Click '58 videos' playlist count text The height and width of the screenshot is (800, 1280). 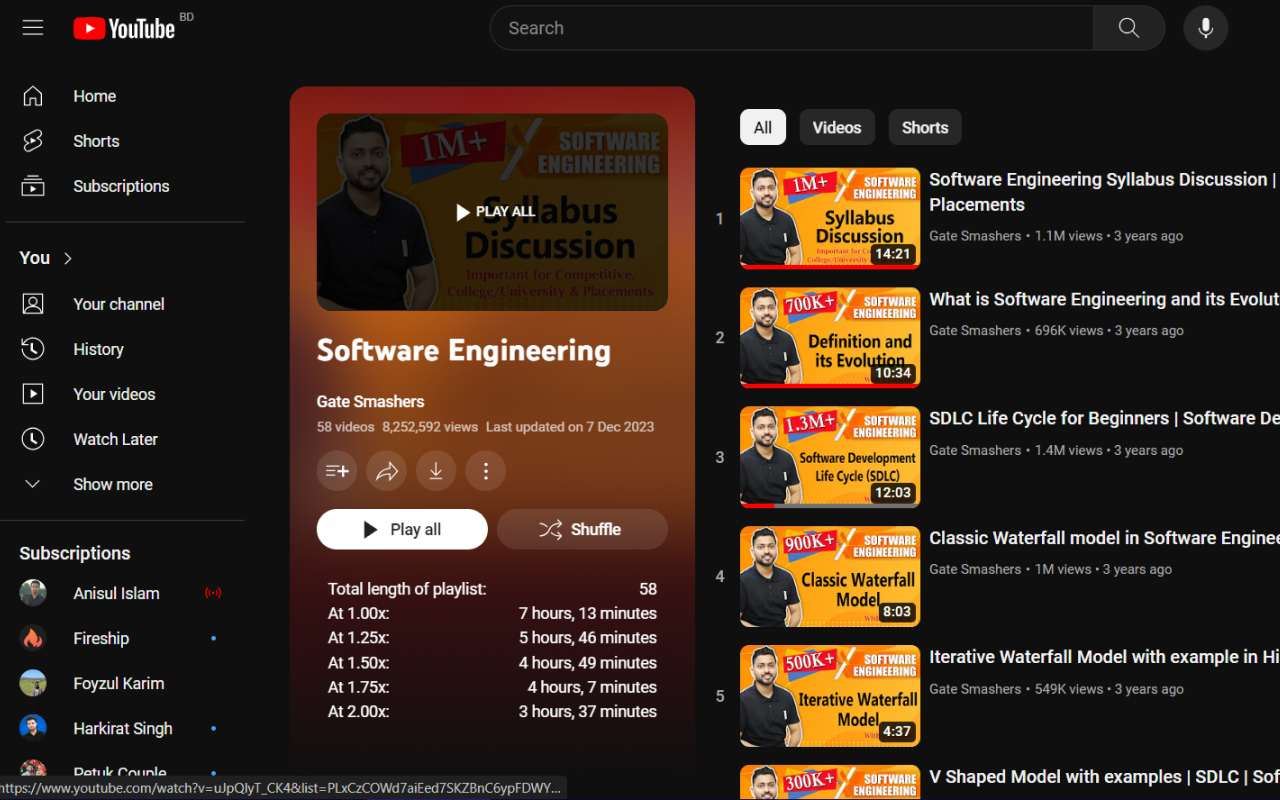(x=345, y=427)
